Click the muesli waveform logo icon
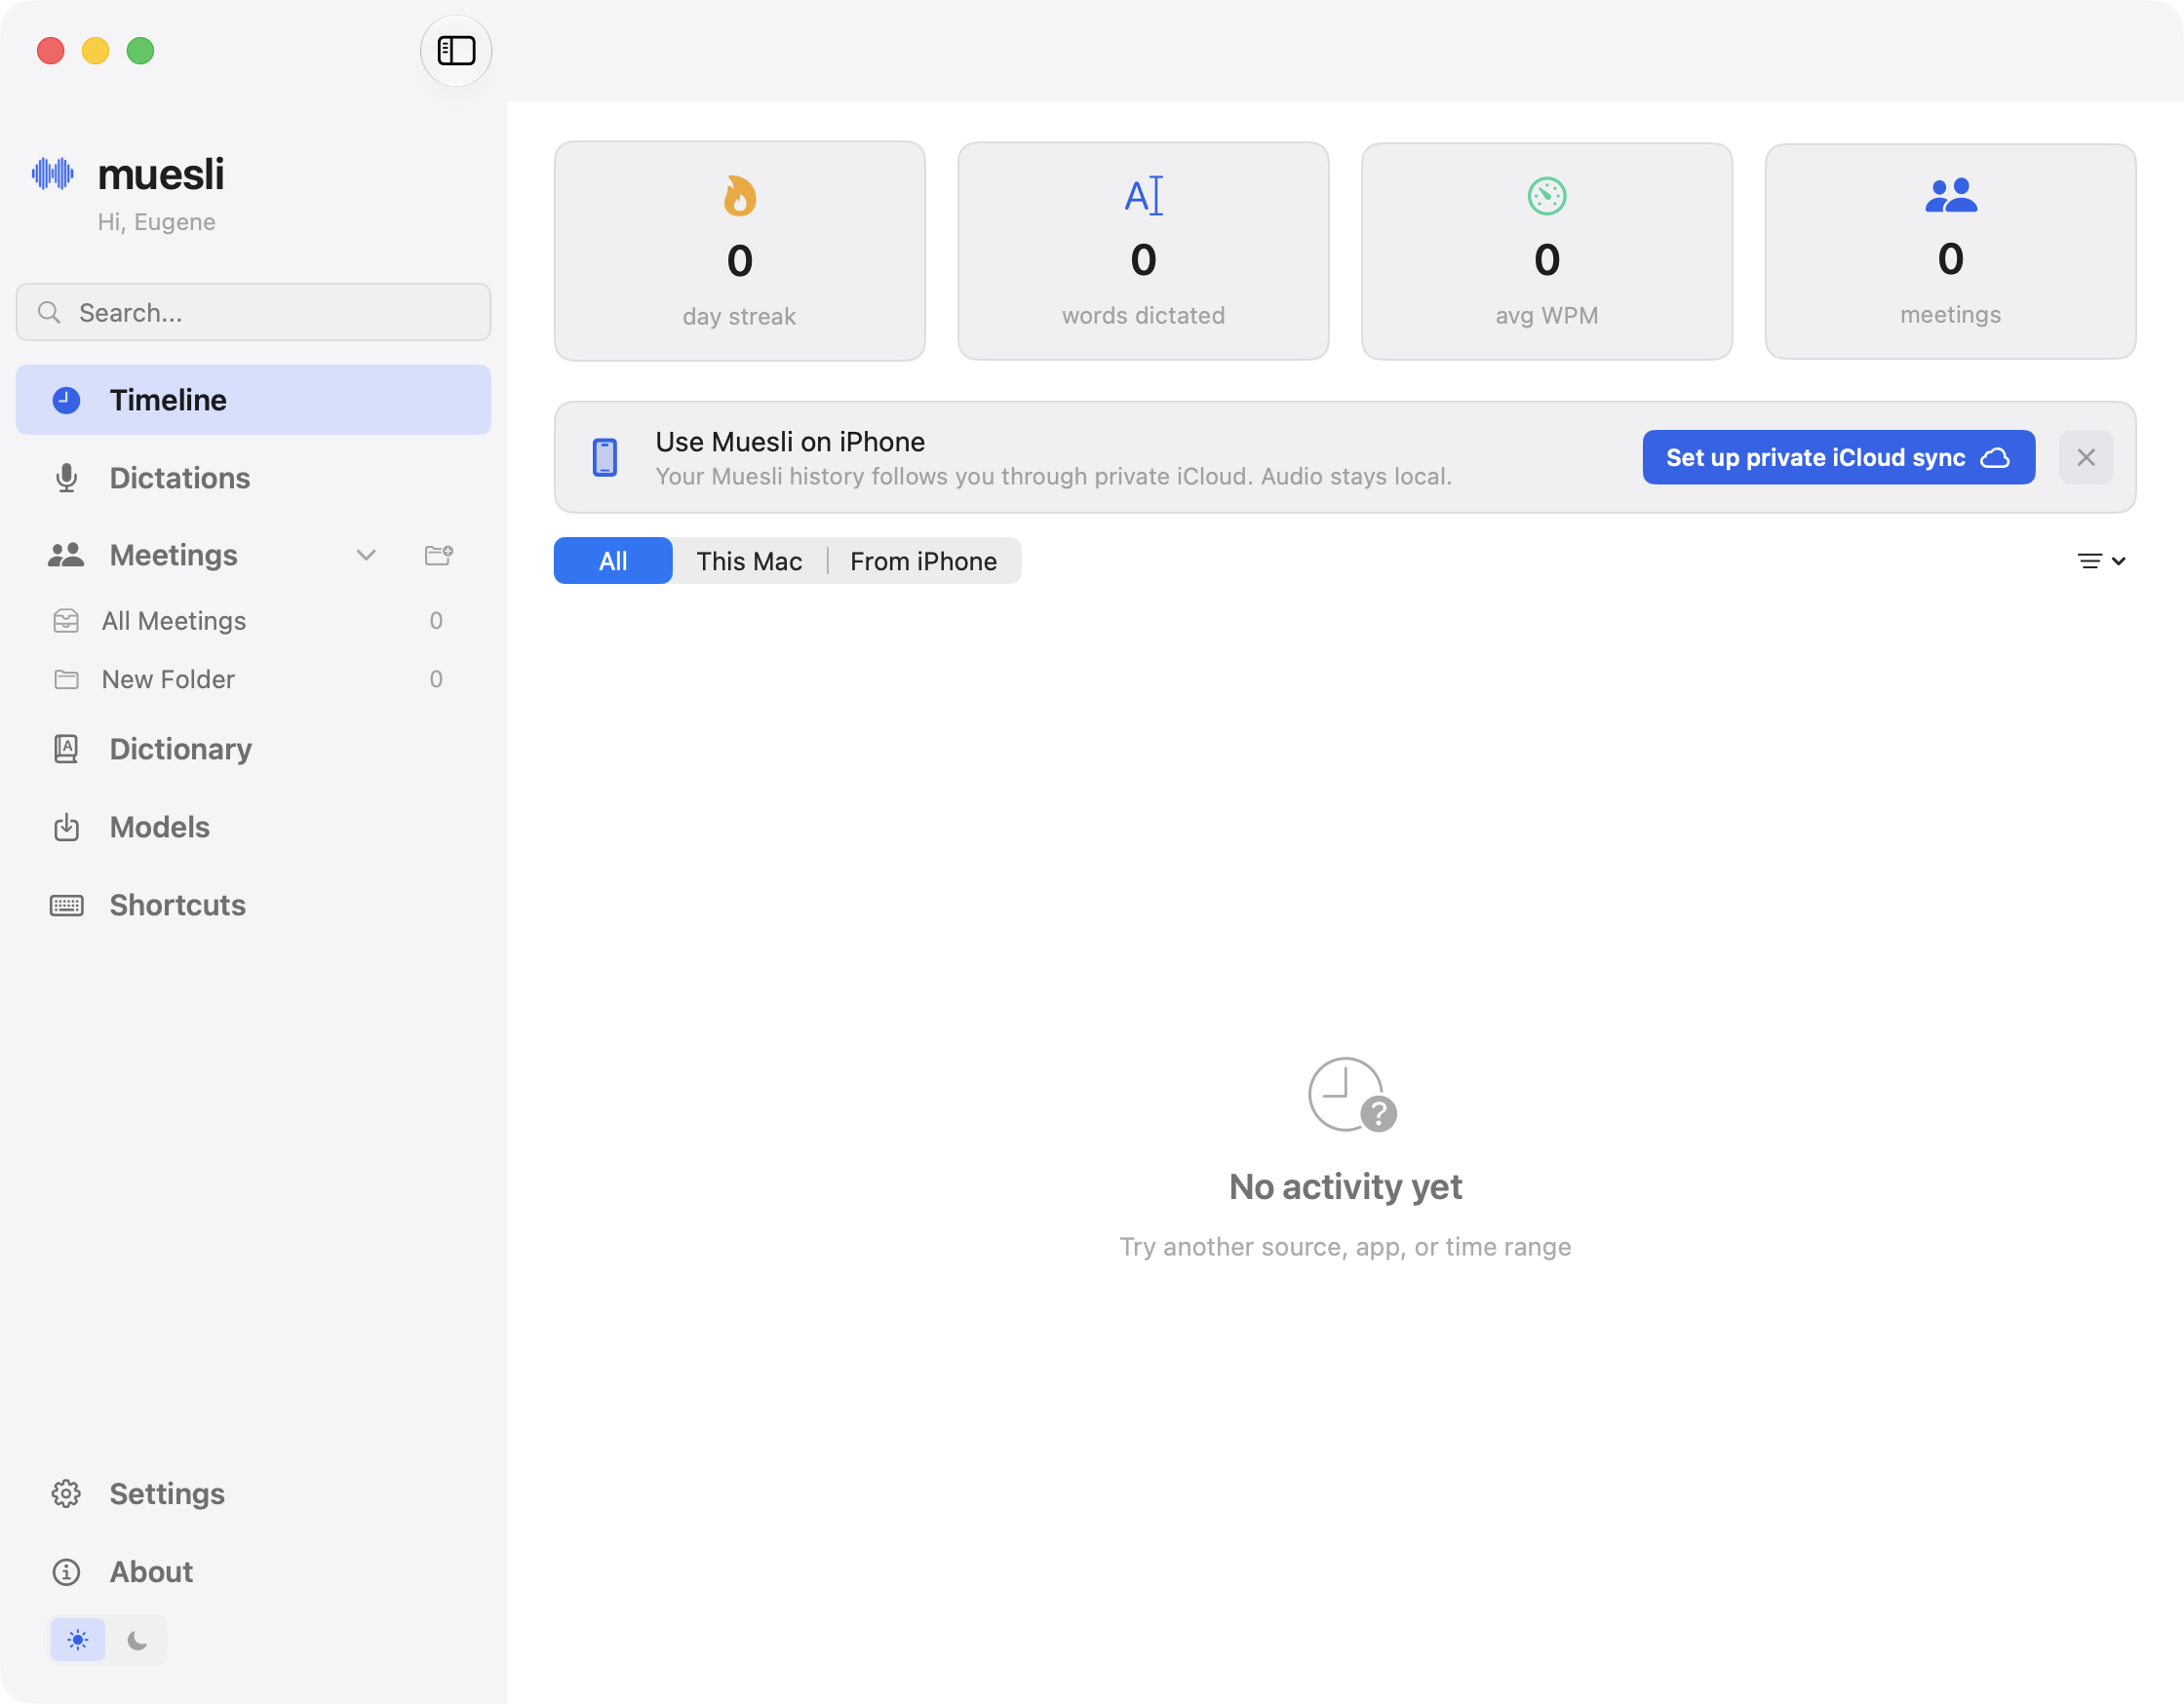Image resolution: width=2184 pixels, height=1704 pixels. click(x=53, y=173)
